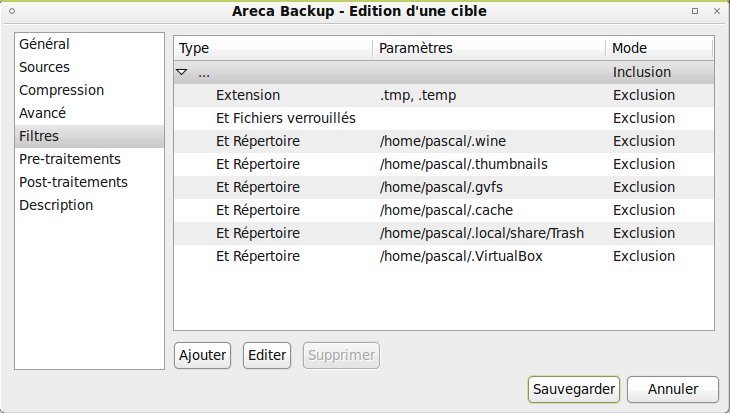Click the Ajouter button
Screen dimensions: 730x413
point(203,355)
